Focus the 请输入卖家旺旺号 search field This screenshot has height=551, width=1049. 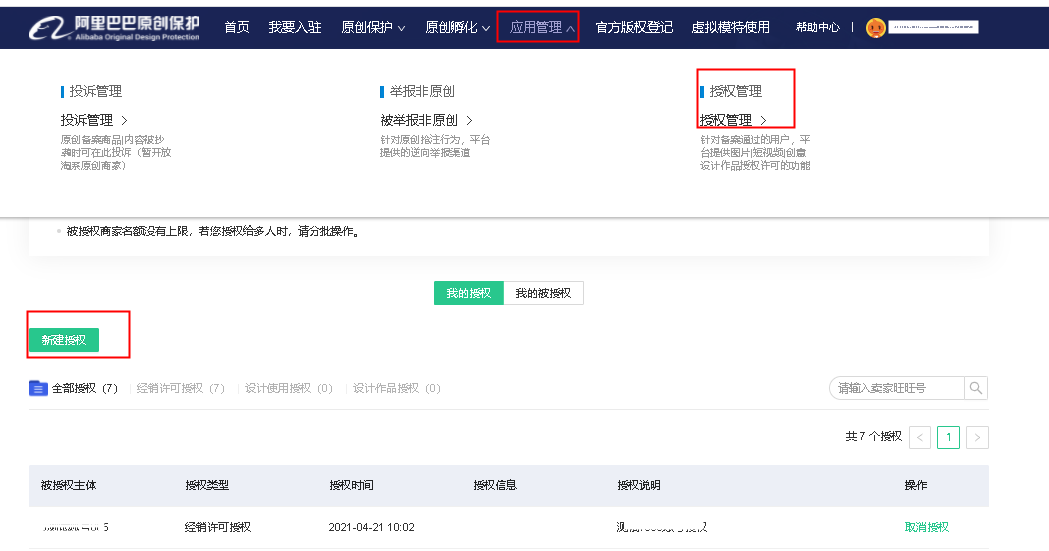[x=897, y=388]
